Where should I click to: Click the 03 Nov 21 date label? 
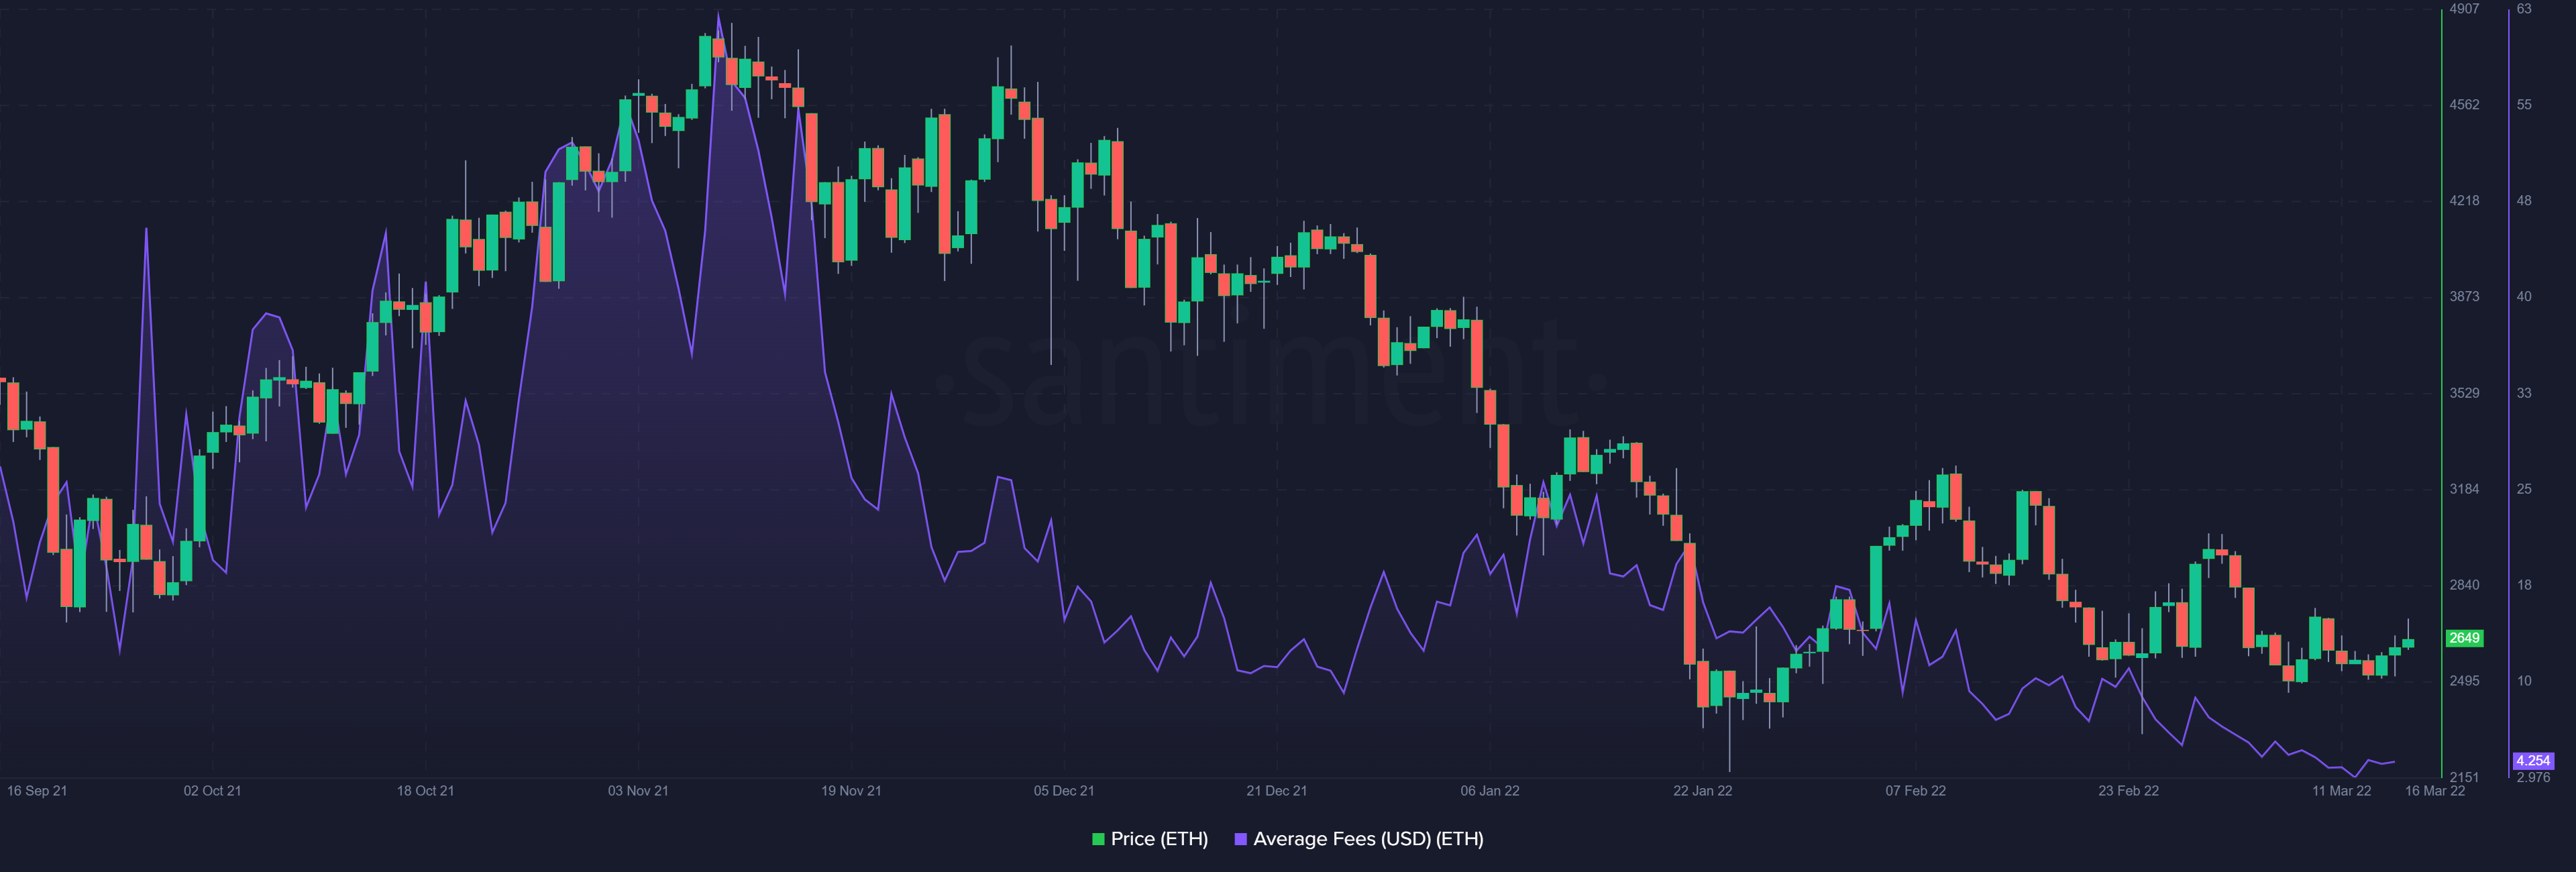[x=638, y=791]
